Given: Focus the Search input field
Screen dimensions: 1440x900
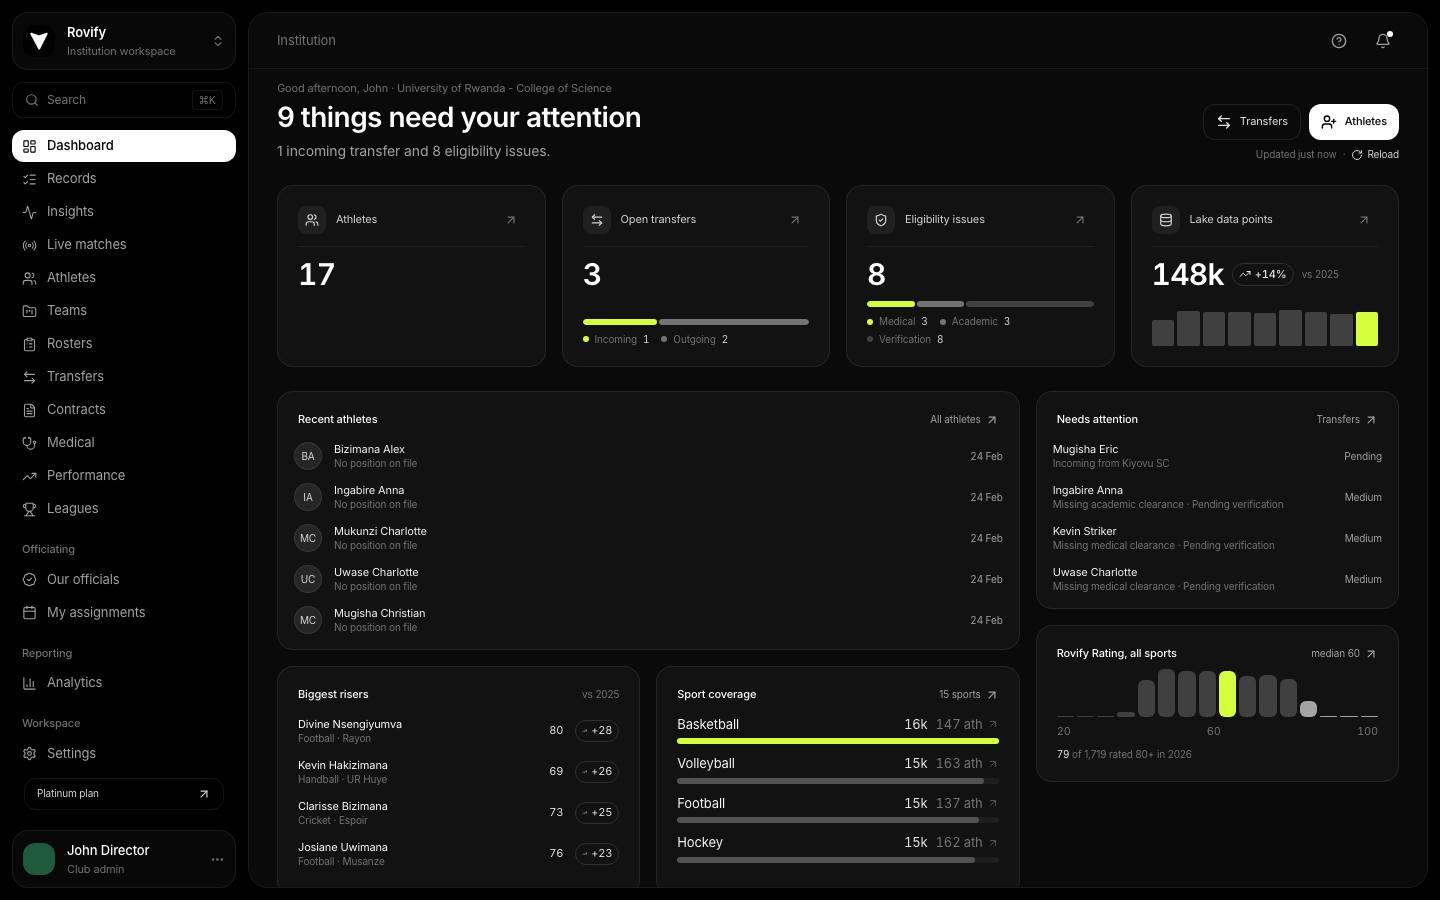Looking at the screenshot, I should (x=124, y=100).
